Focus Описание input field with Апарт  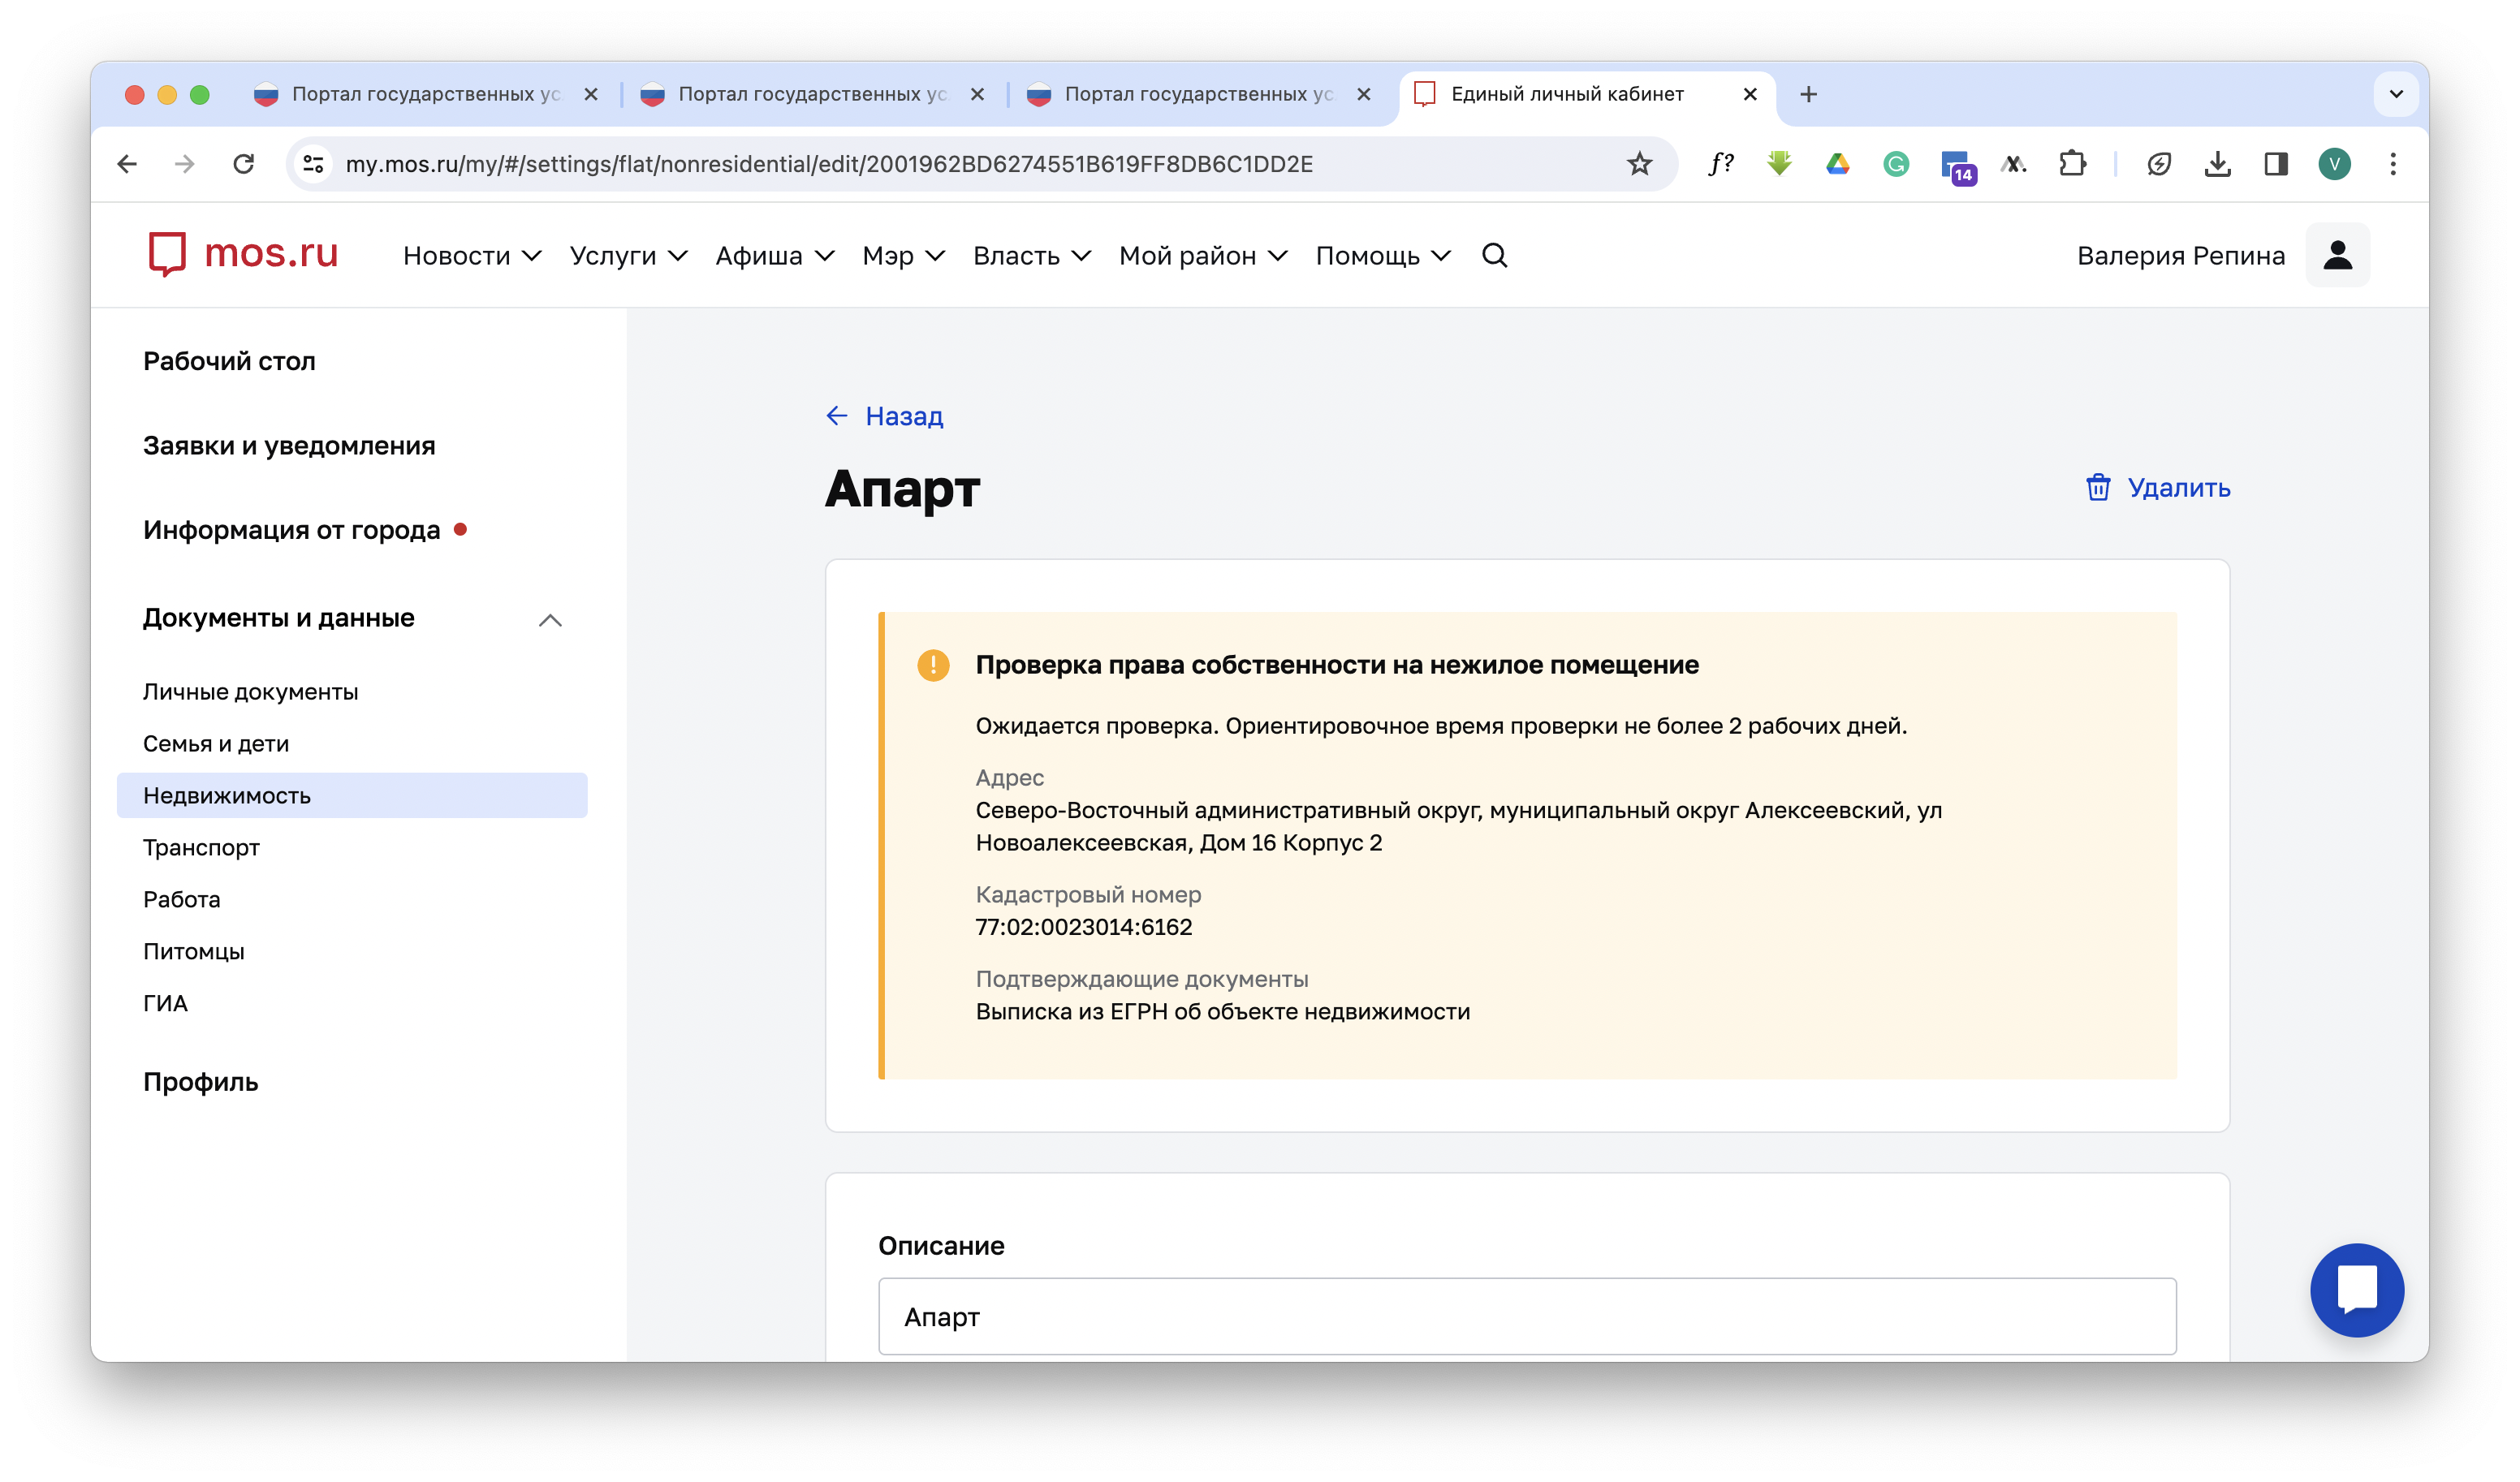[x=1527, y=1316]
